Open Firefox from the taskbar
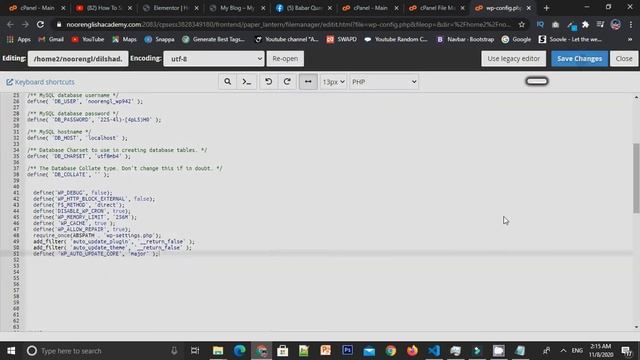 click(x=412, y=351)
